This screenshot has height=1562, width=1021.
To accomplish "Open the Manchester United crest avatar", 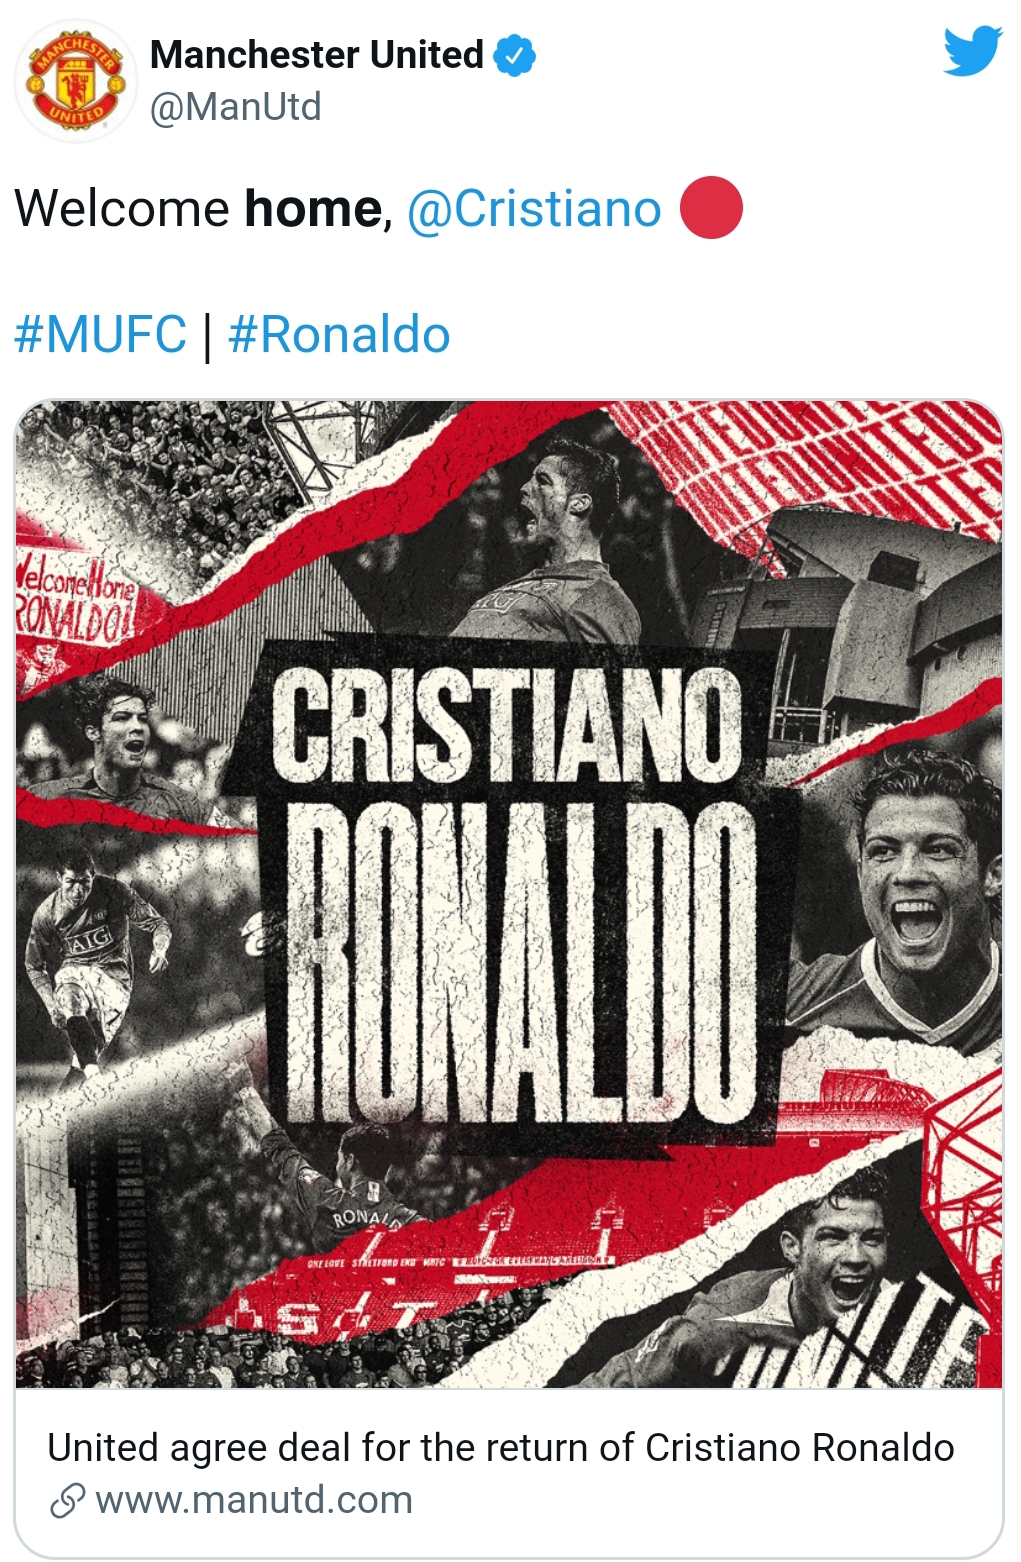I will (x=76, y=81).
